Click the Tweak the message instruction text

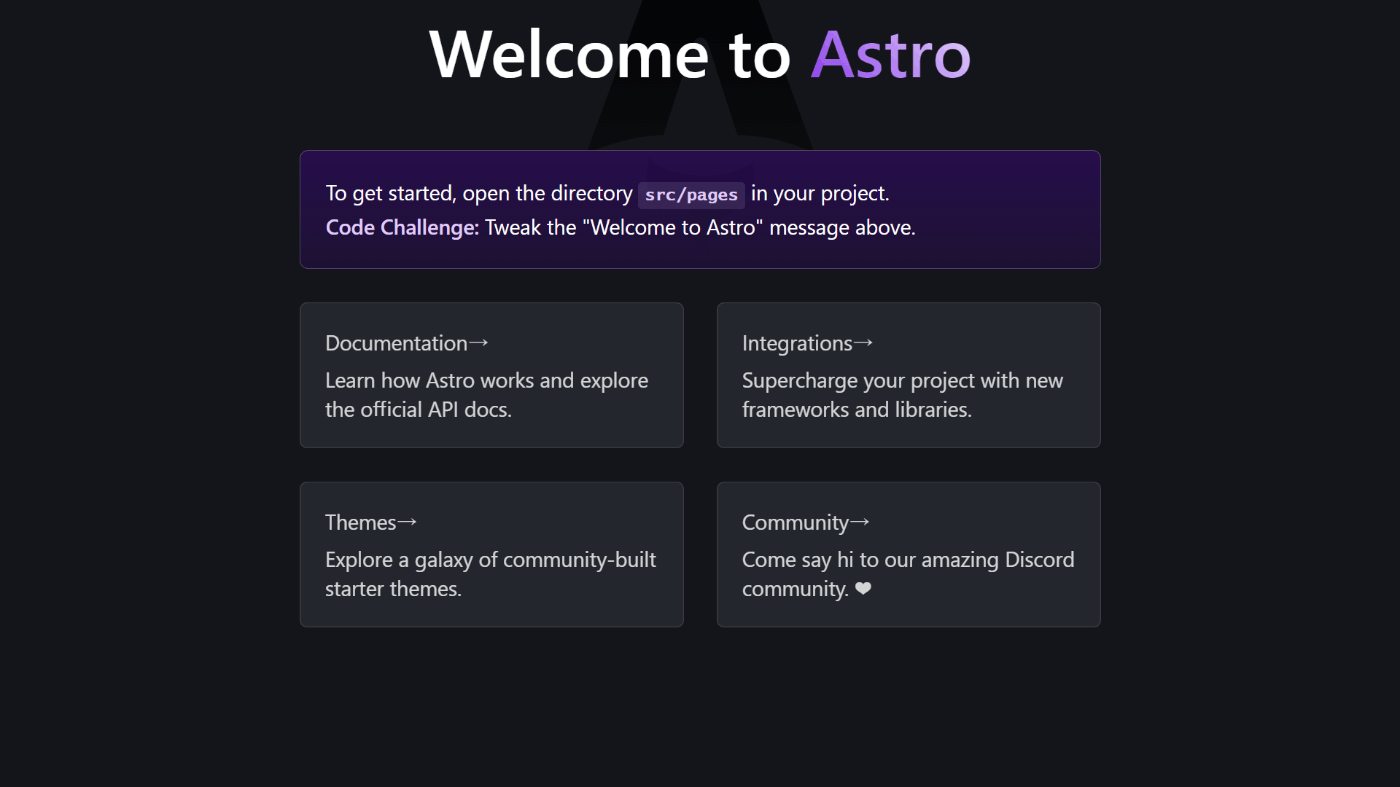coord(698,227)
